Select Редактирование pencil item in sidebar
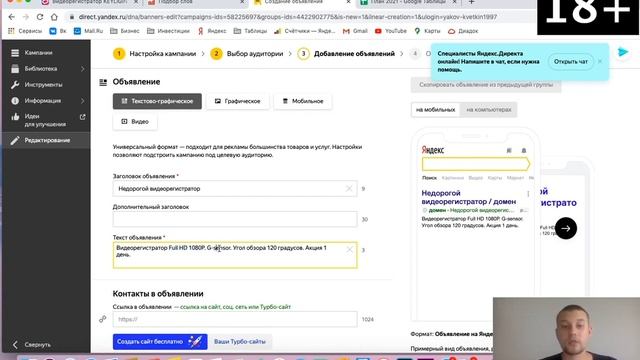This screenshot has height=360, width=640. click(46, 140)
